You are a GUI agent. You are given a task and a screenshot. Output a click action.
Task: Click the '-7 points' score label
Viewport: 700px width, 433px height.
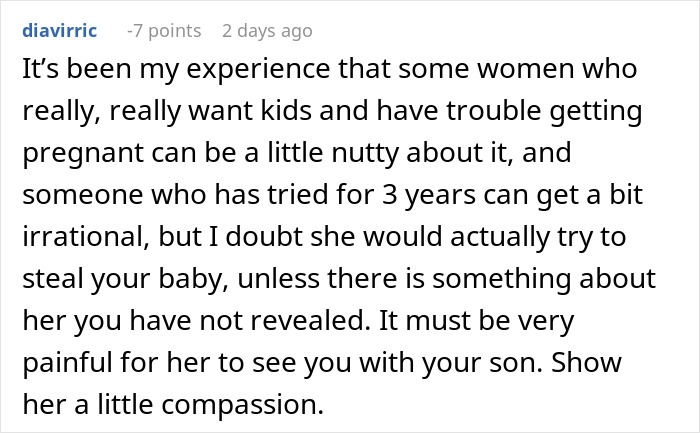[164, 31]
